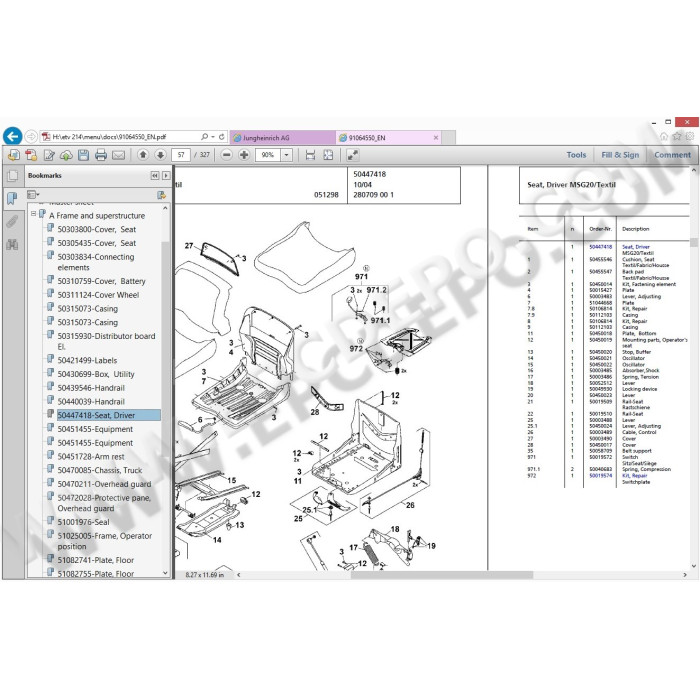Collapse Bookmarks panel with double-arrow button
The height and width of the screenshot is (700, 700).
(x=155, y=175)
